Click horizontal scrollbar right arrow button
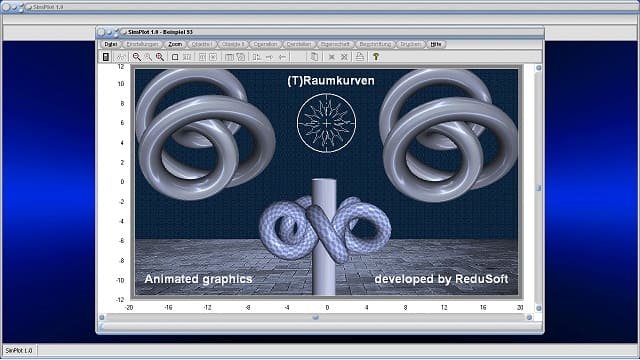 tap(529, 317)
